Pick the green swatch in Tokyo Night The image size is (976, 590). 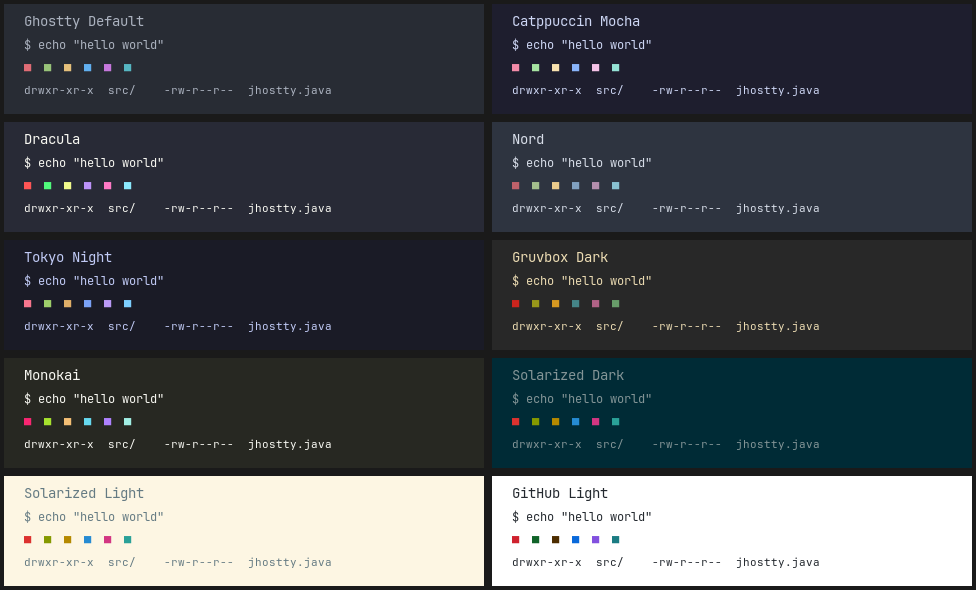click(x=47, y=304)
